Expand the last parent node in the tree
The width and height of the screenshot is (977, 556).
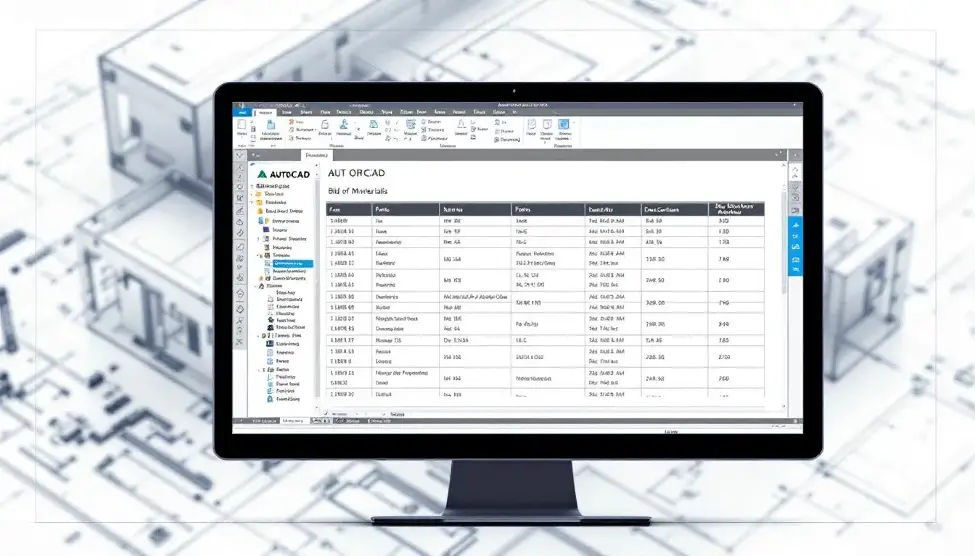pos(259,369)
